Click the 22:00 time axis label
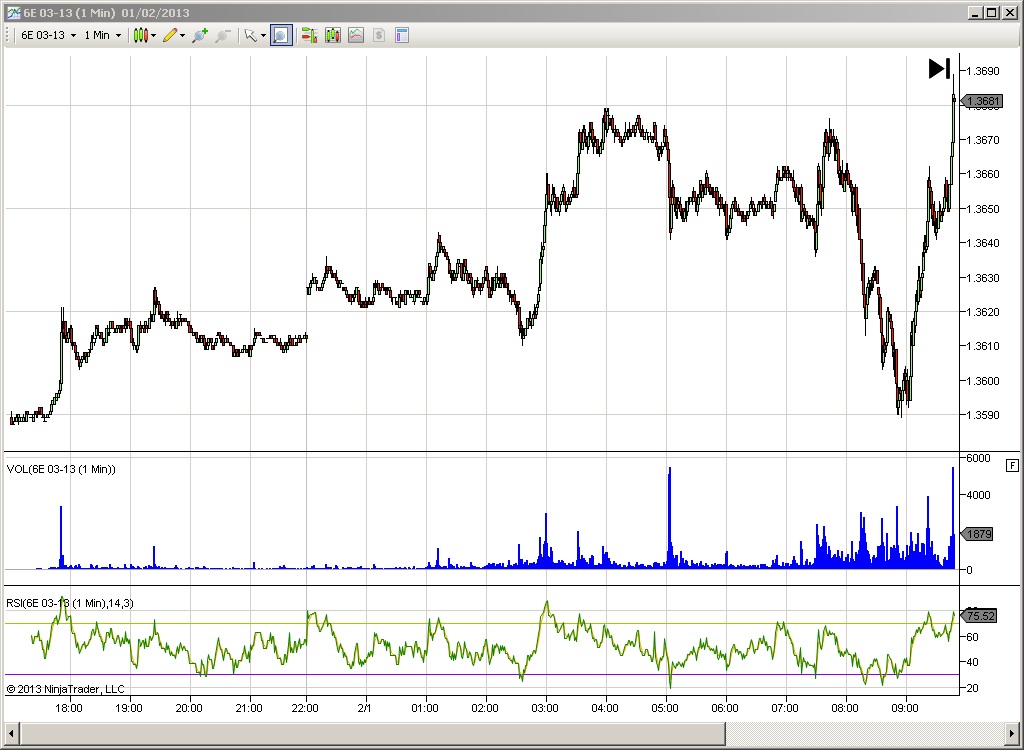The height and width of the screenshot is (750, 1024). [x=305, y=708]
